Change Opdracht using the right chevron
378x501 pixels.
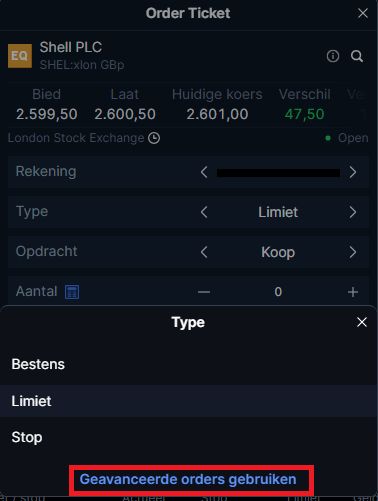353,252
